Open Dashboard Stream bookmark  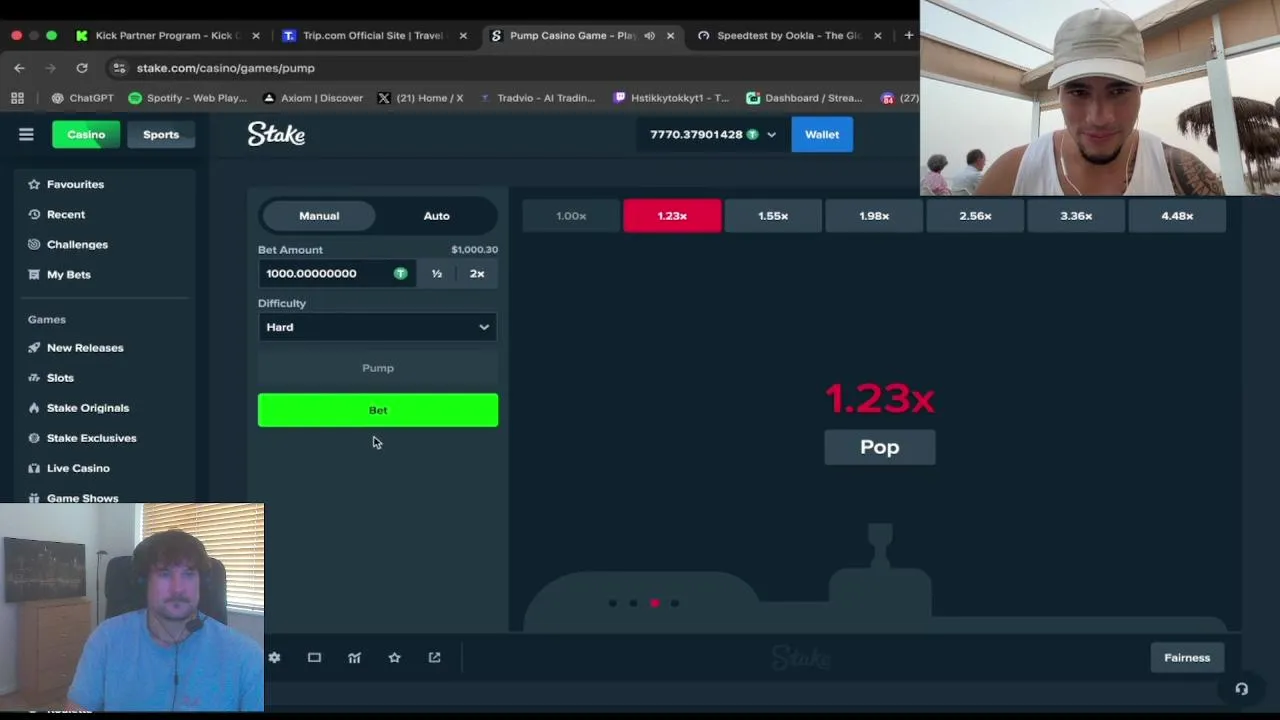pos(804,98)
